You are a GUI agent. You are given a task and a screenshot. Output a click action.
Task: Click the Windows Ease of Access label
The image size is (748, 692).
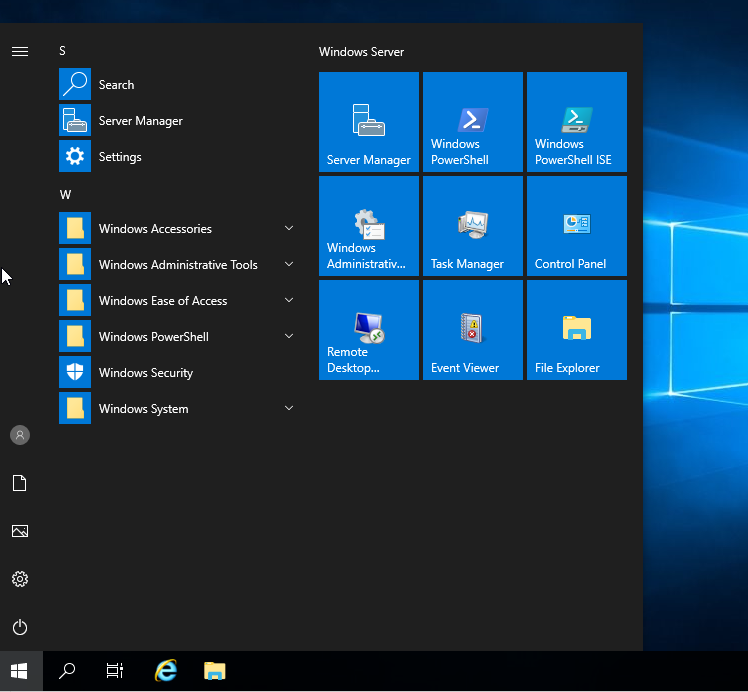pyautogui.click(x=163, y=301)
